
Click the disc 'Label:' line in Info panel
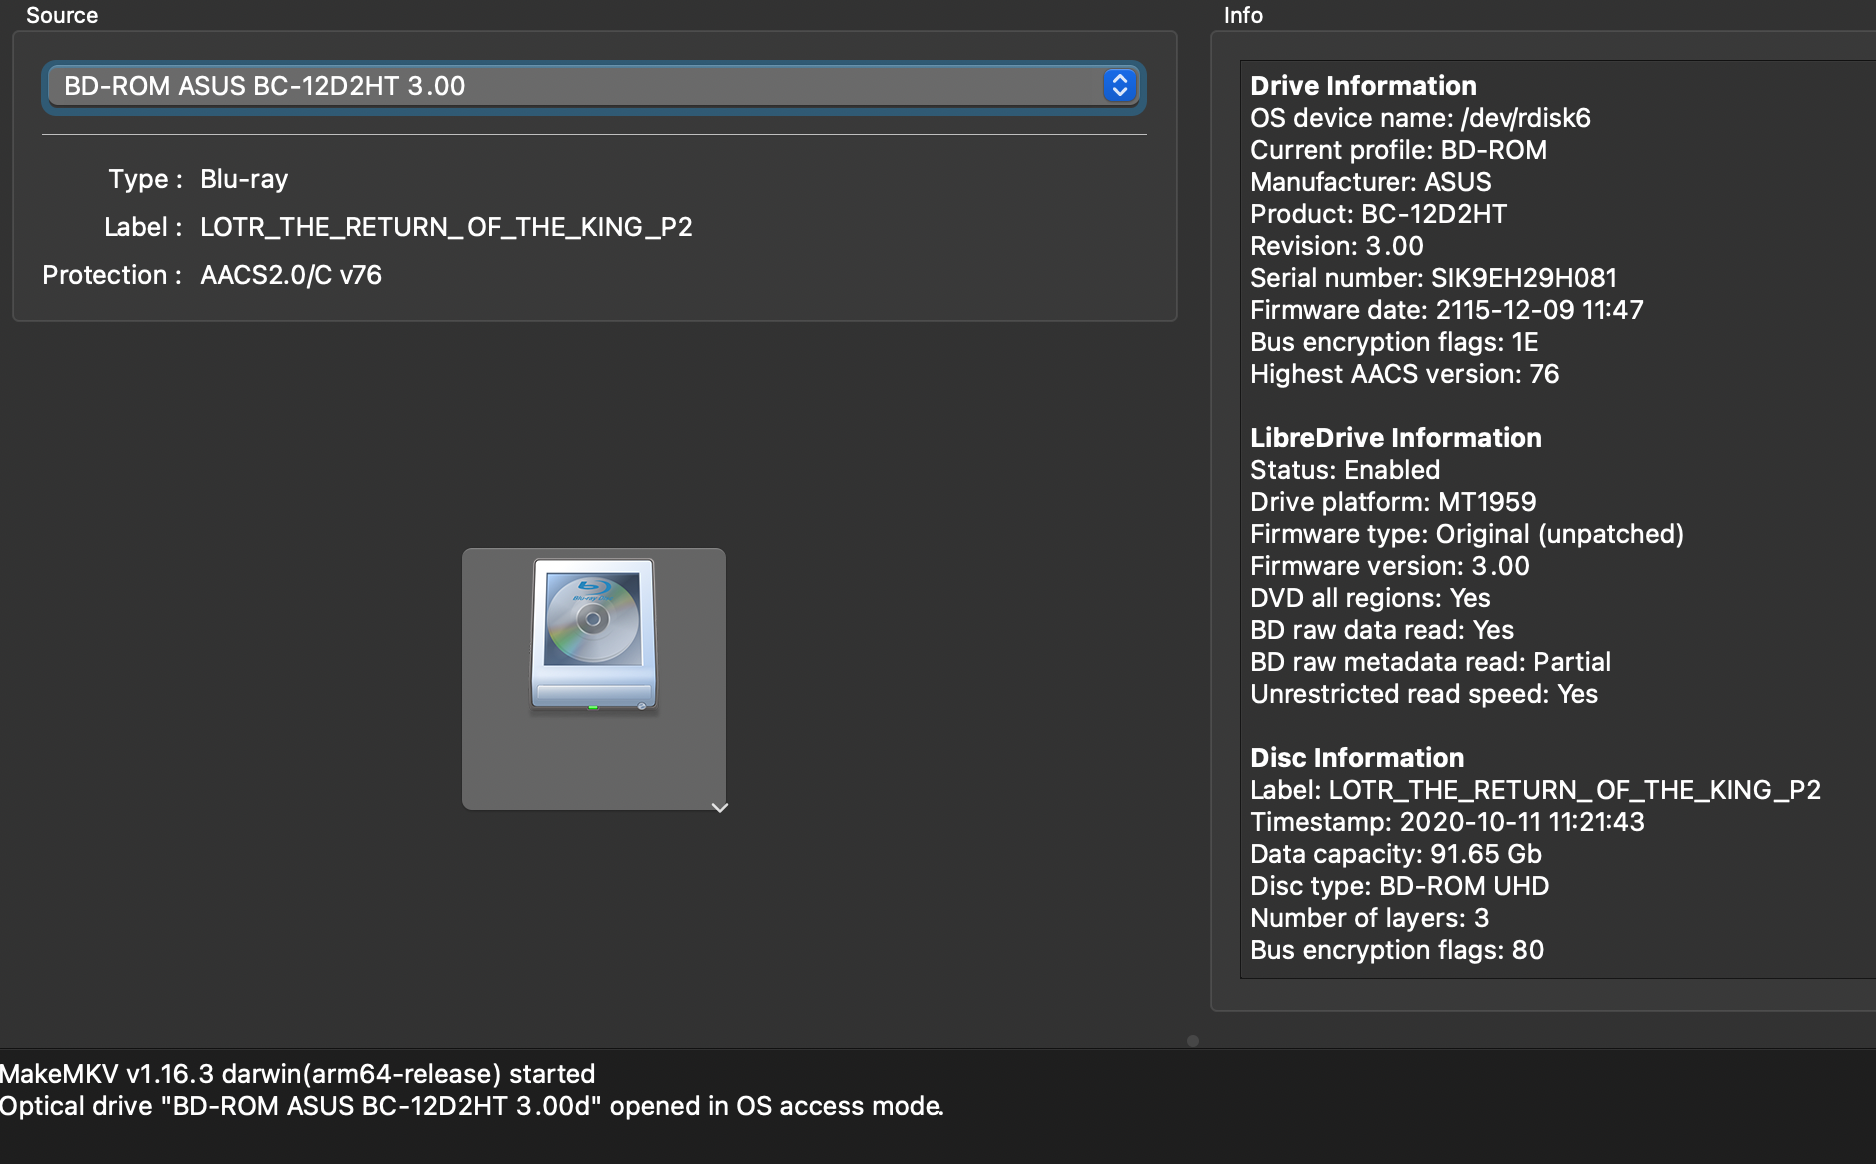click(x=1535, y=790)
